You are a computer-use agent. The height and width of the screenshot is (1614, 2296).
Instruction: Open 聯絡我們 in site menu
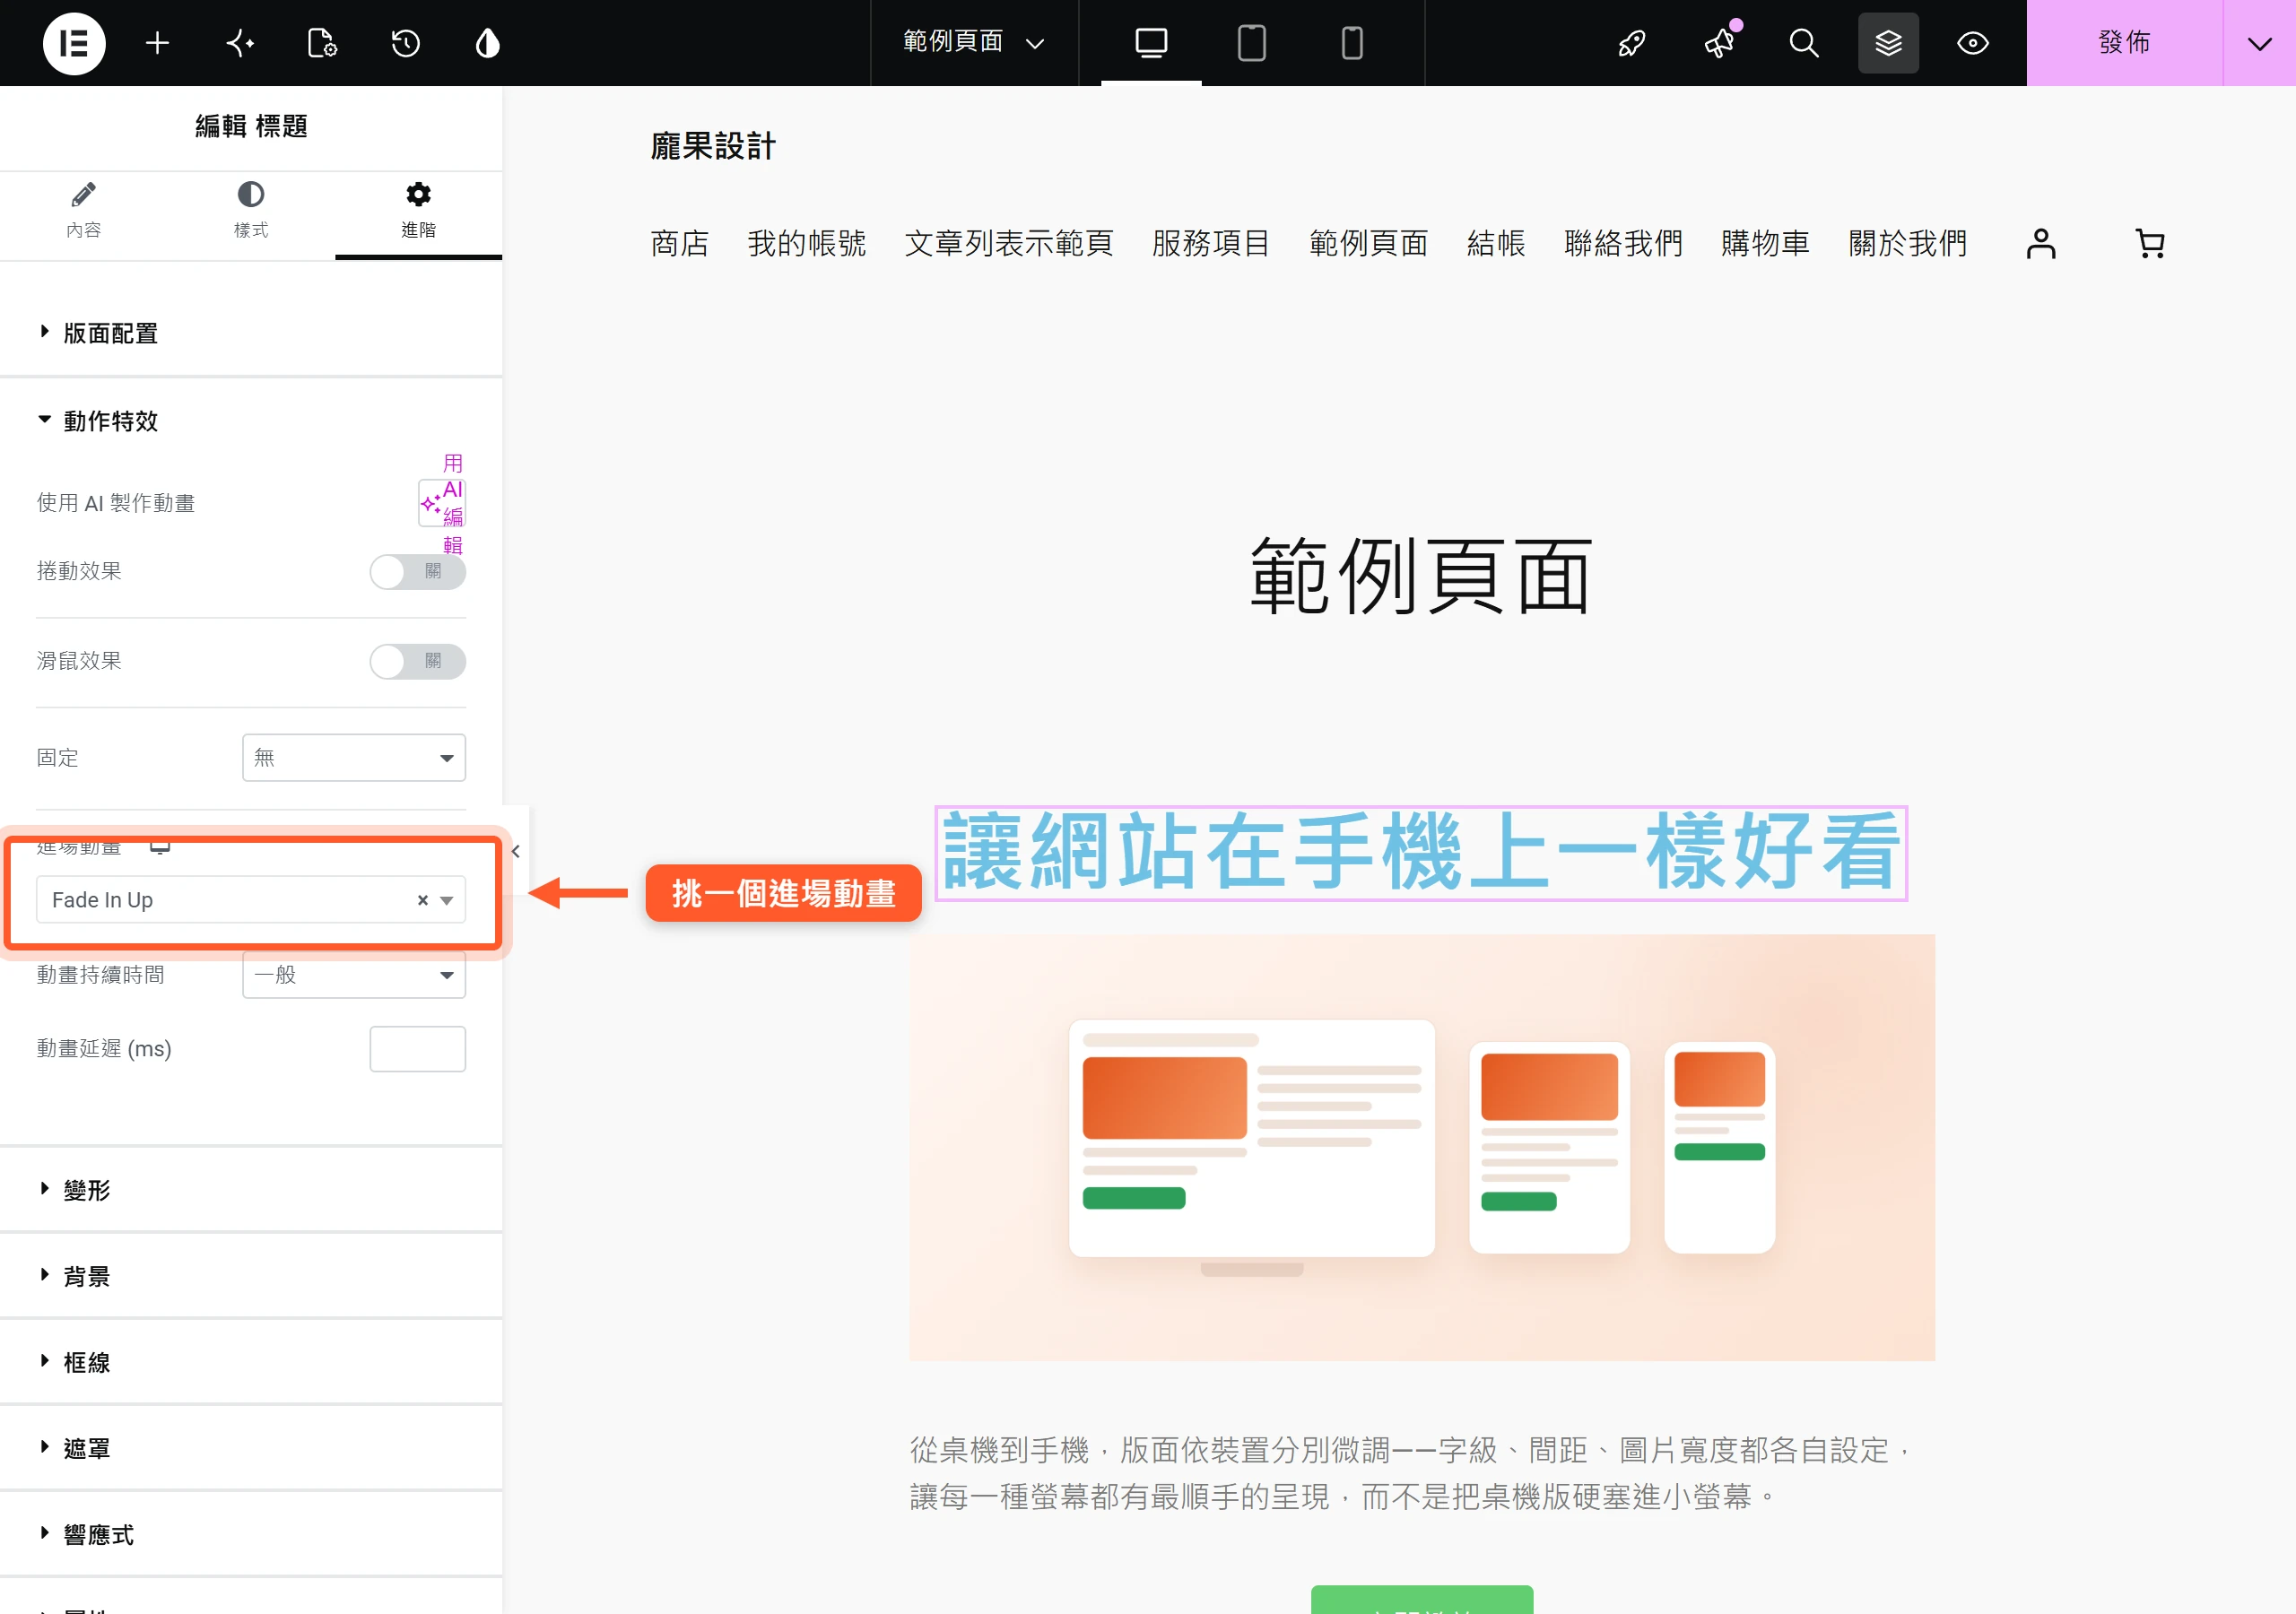(1623, 243)
